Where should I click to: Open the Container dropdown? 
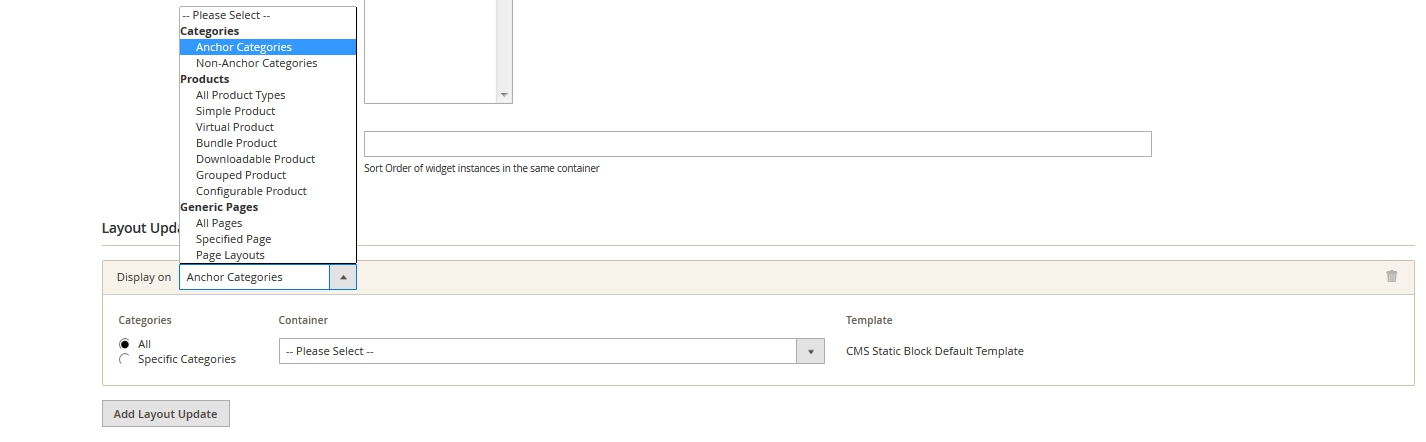coord(551,351)
